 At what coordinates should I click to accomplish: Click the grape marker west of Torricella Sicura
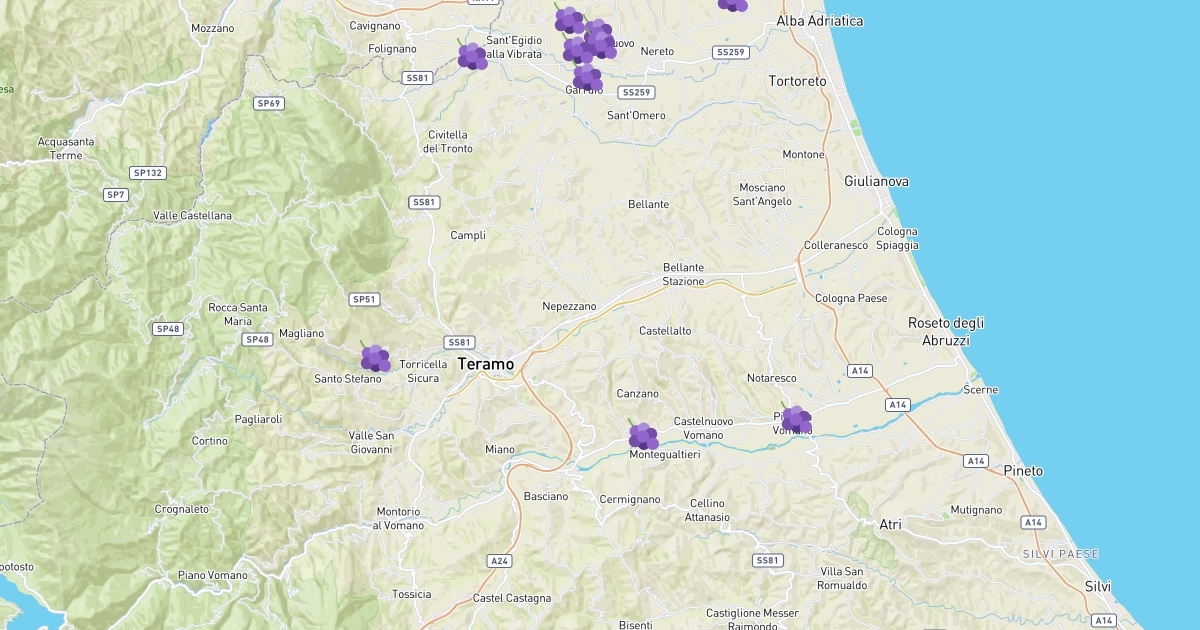tap(375, 357)
